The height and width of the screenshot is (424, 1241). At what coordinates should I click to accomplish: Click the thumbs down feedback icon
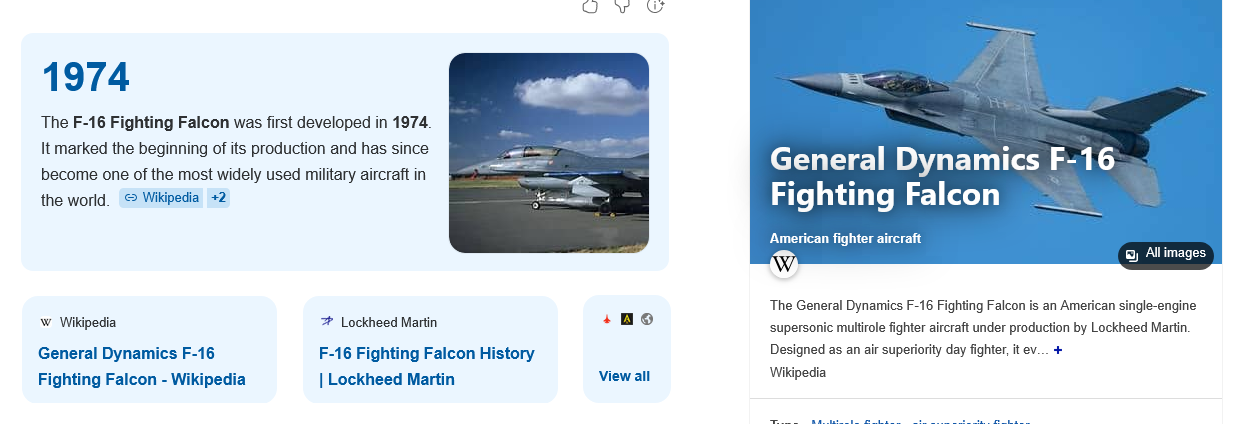[x=622, y=6]
